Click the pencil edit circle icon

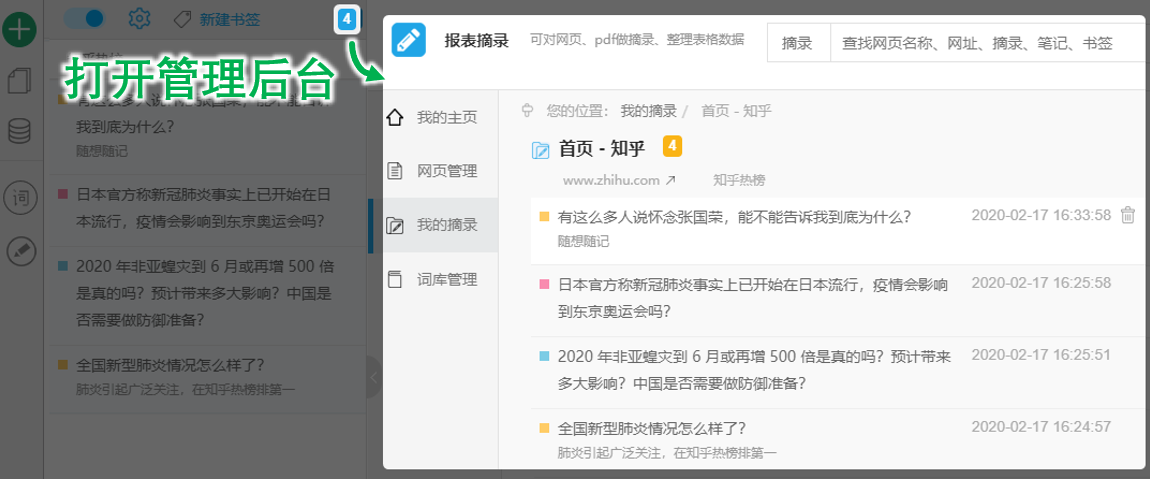19,252
